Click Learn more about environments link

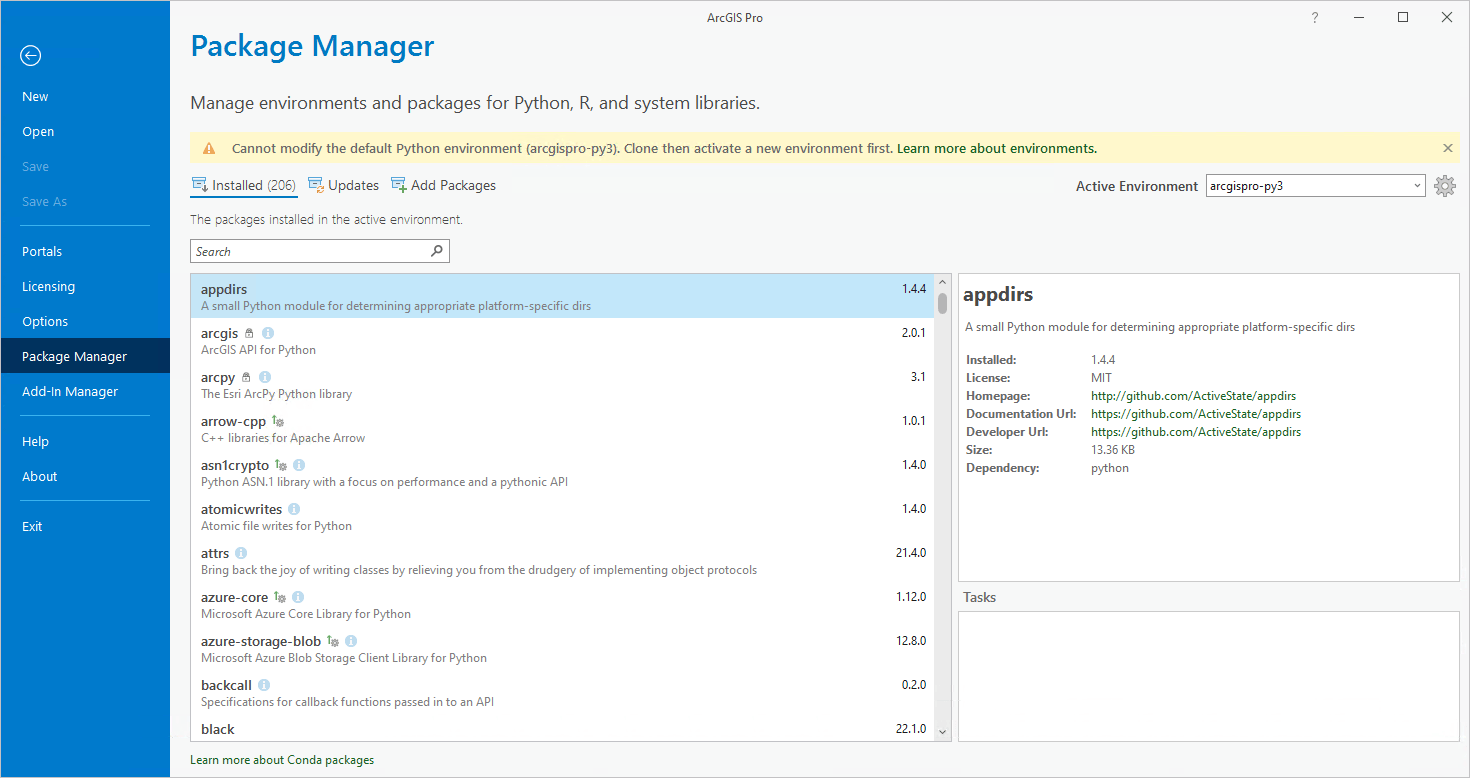tap(995, 147)
